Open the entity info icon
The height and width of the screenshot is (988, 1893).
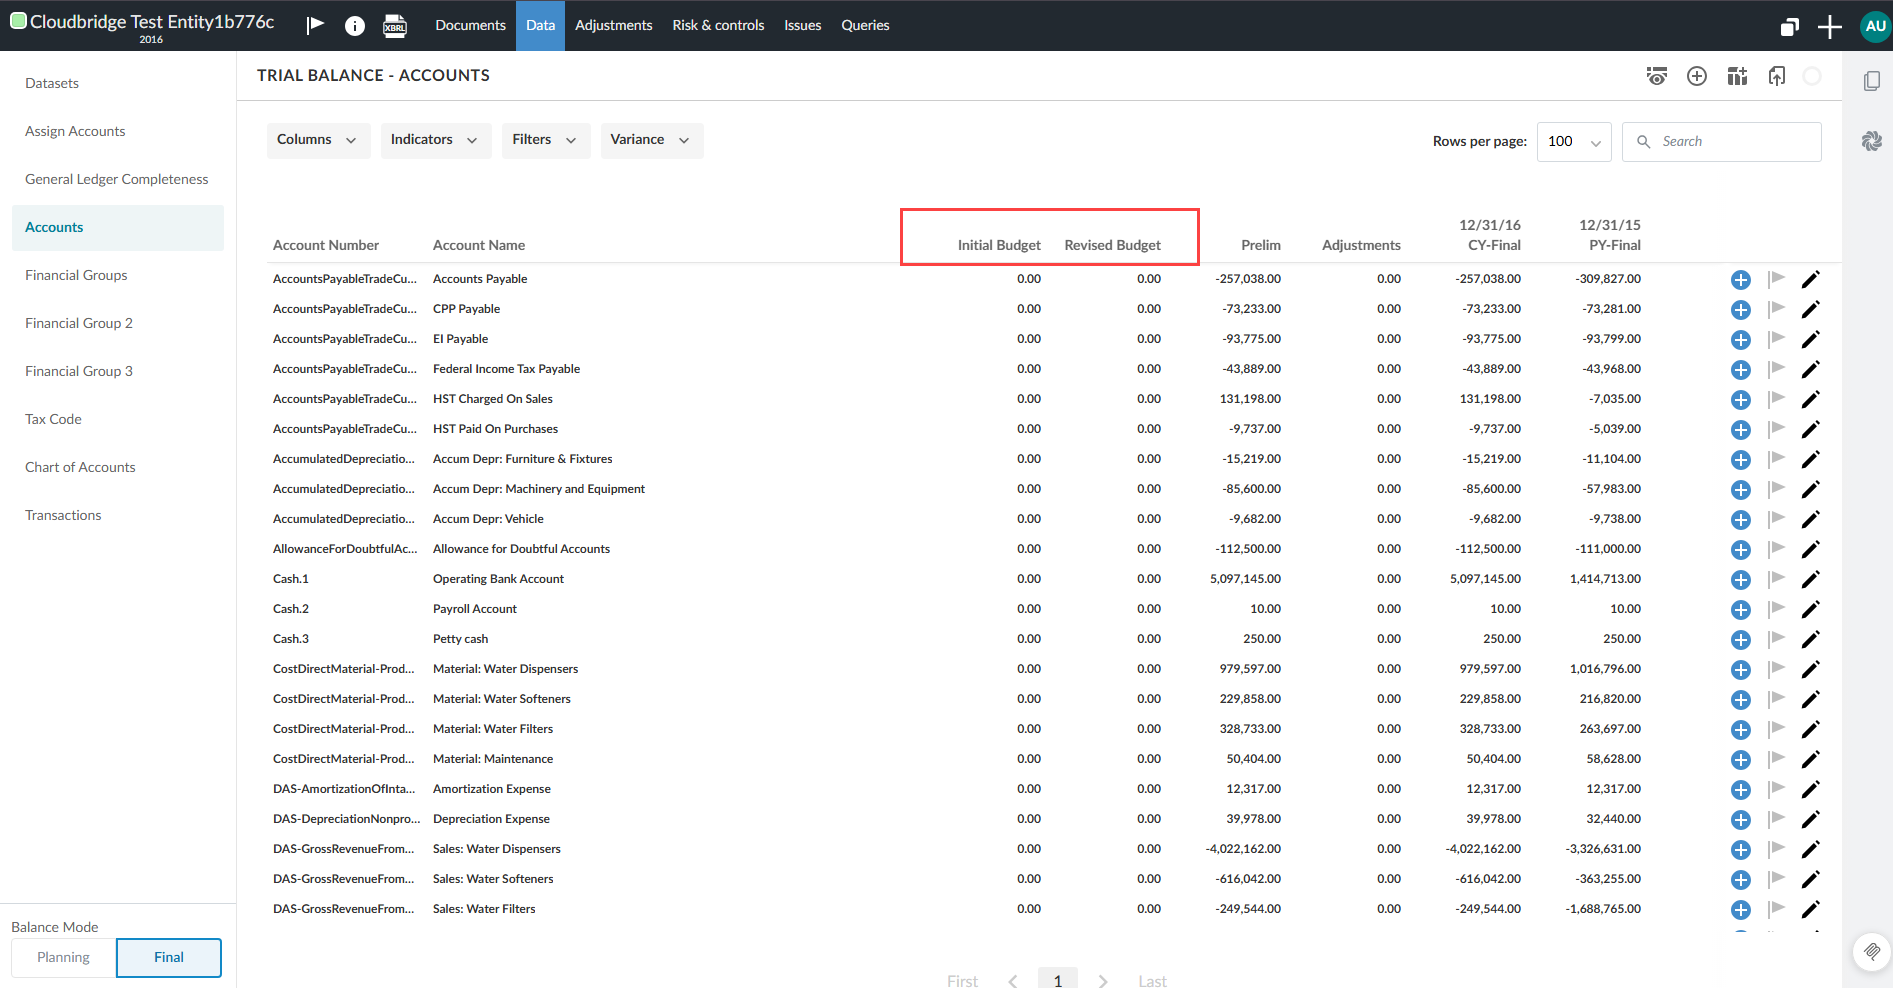(x=355, y=26)
